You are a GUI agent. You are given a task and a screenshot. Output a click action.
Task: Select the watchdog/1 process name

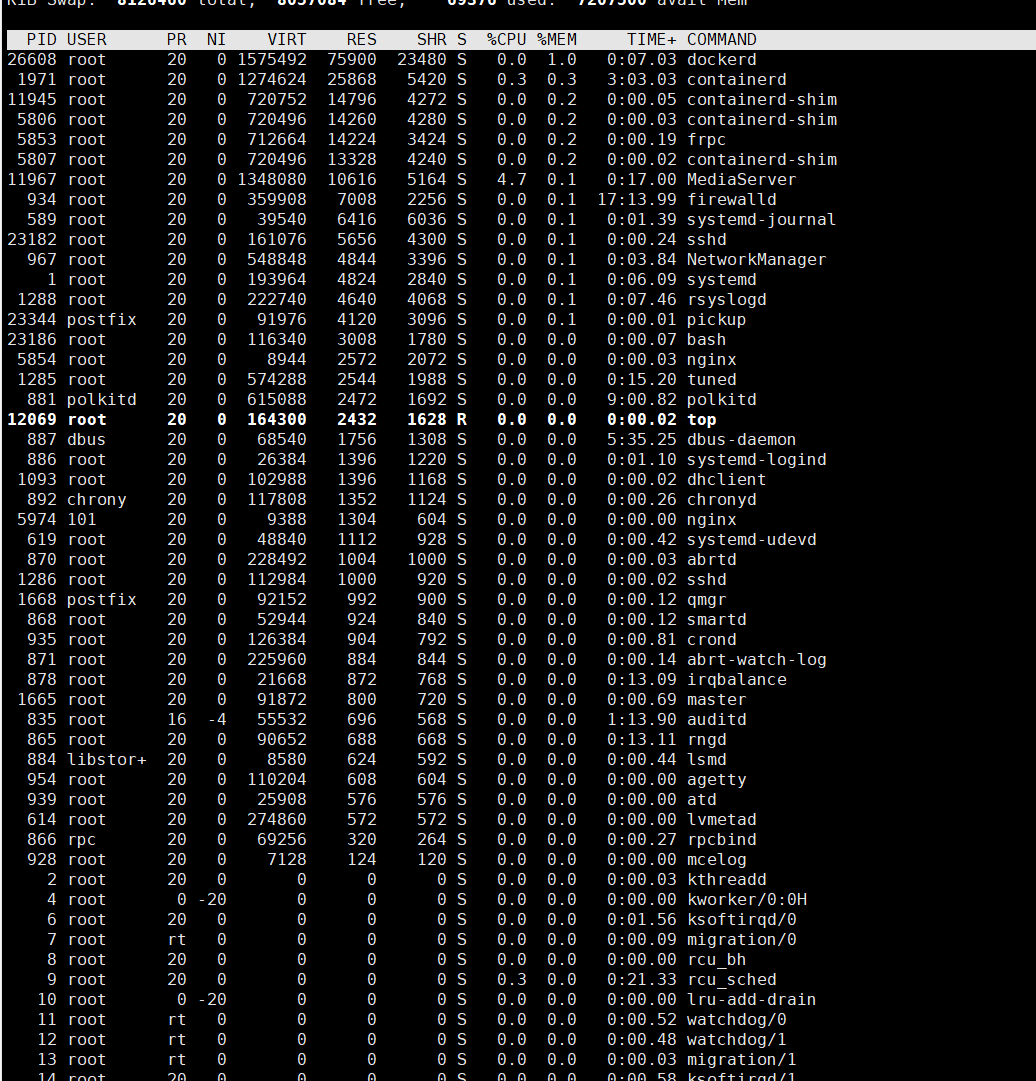tap(736, 1040)
